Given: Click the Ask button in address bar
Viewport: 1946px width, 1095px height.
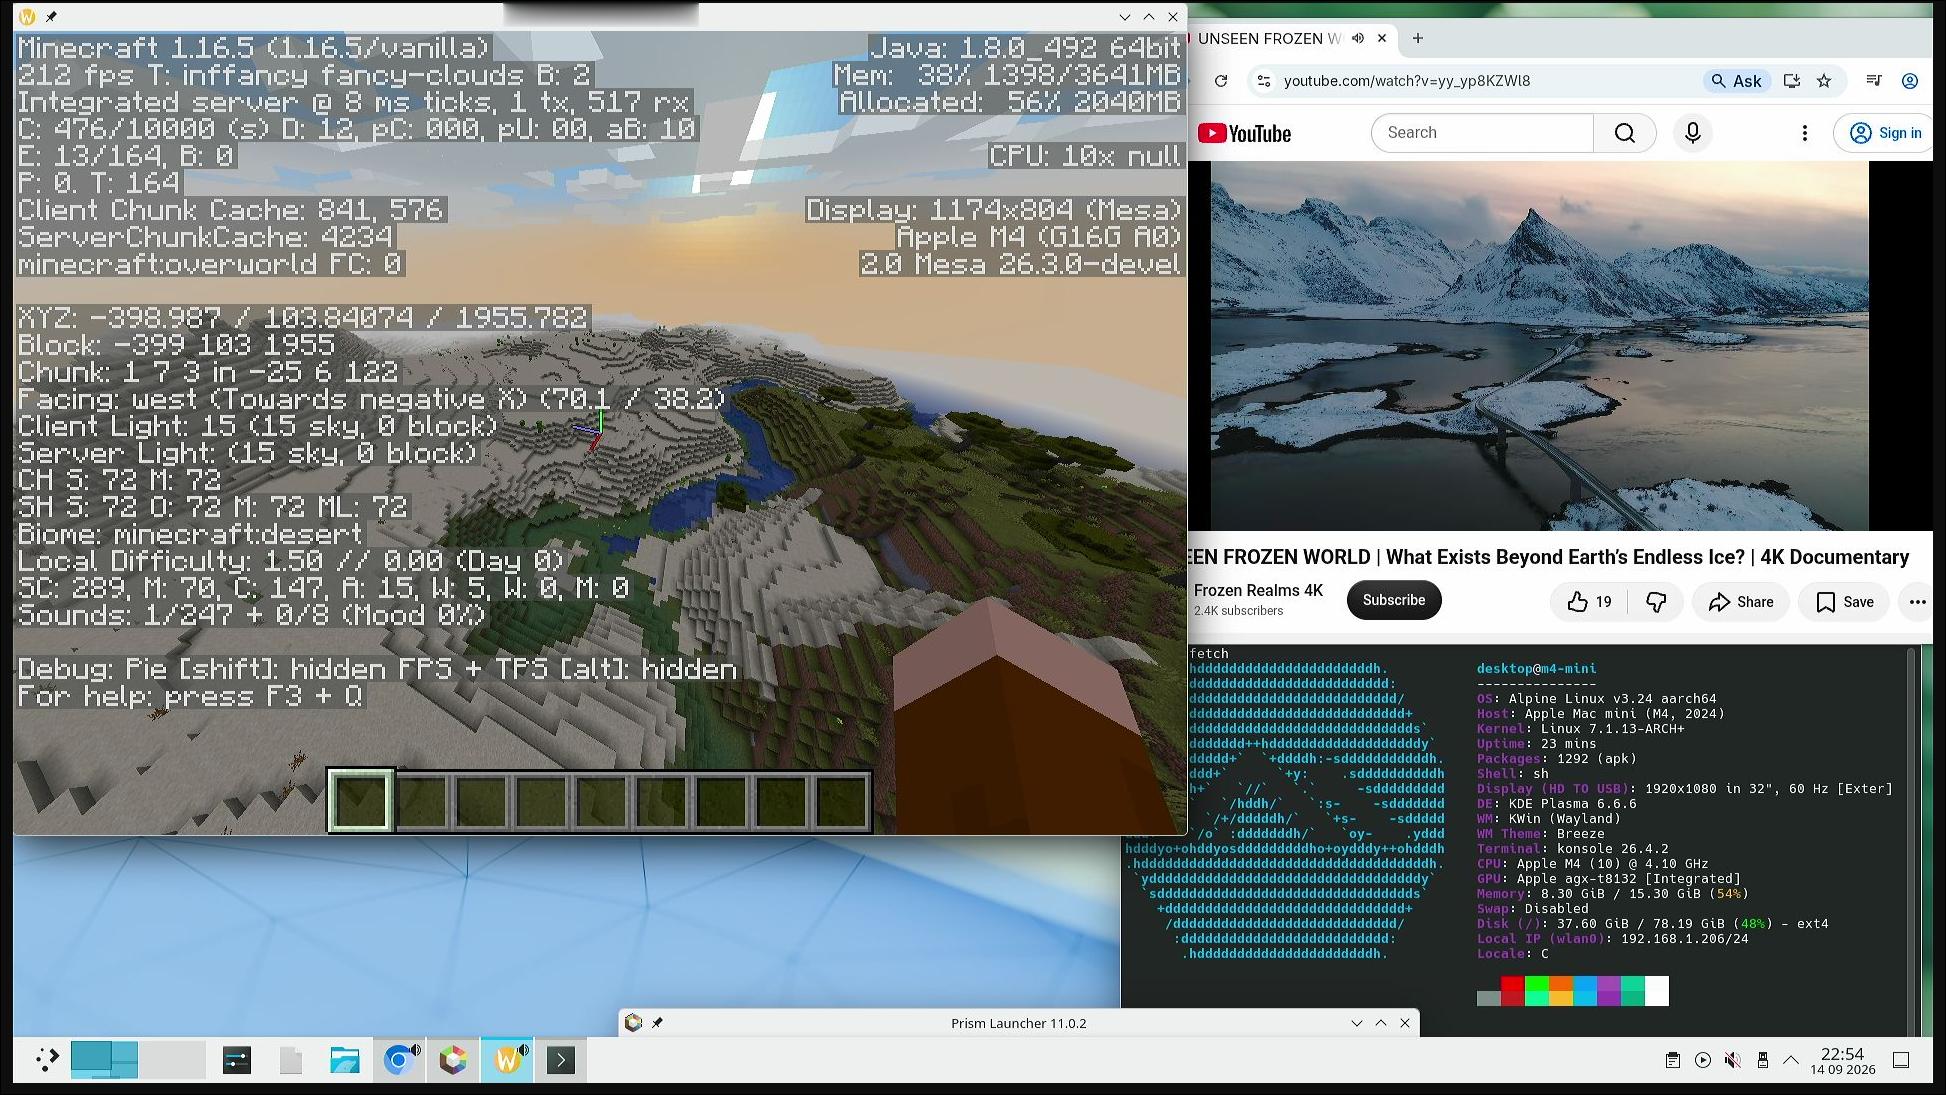Looking at the screenshot, I should click(x=1736, y=81).
